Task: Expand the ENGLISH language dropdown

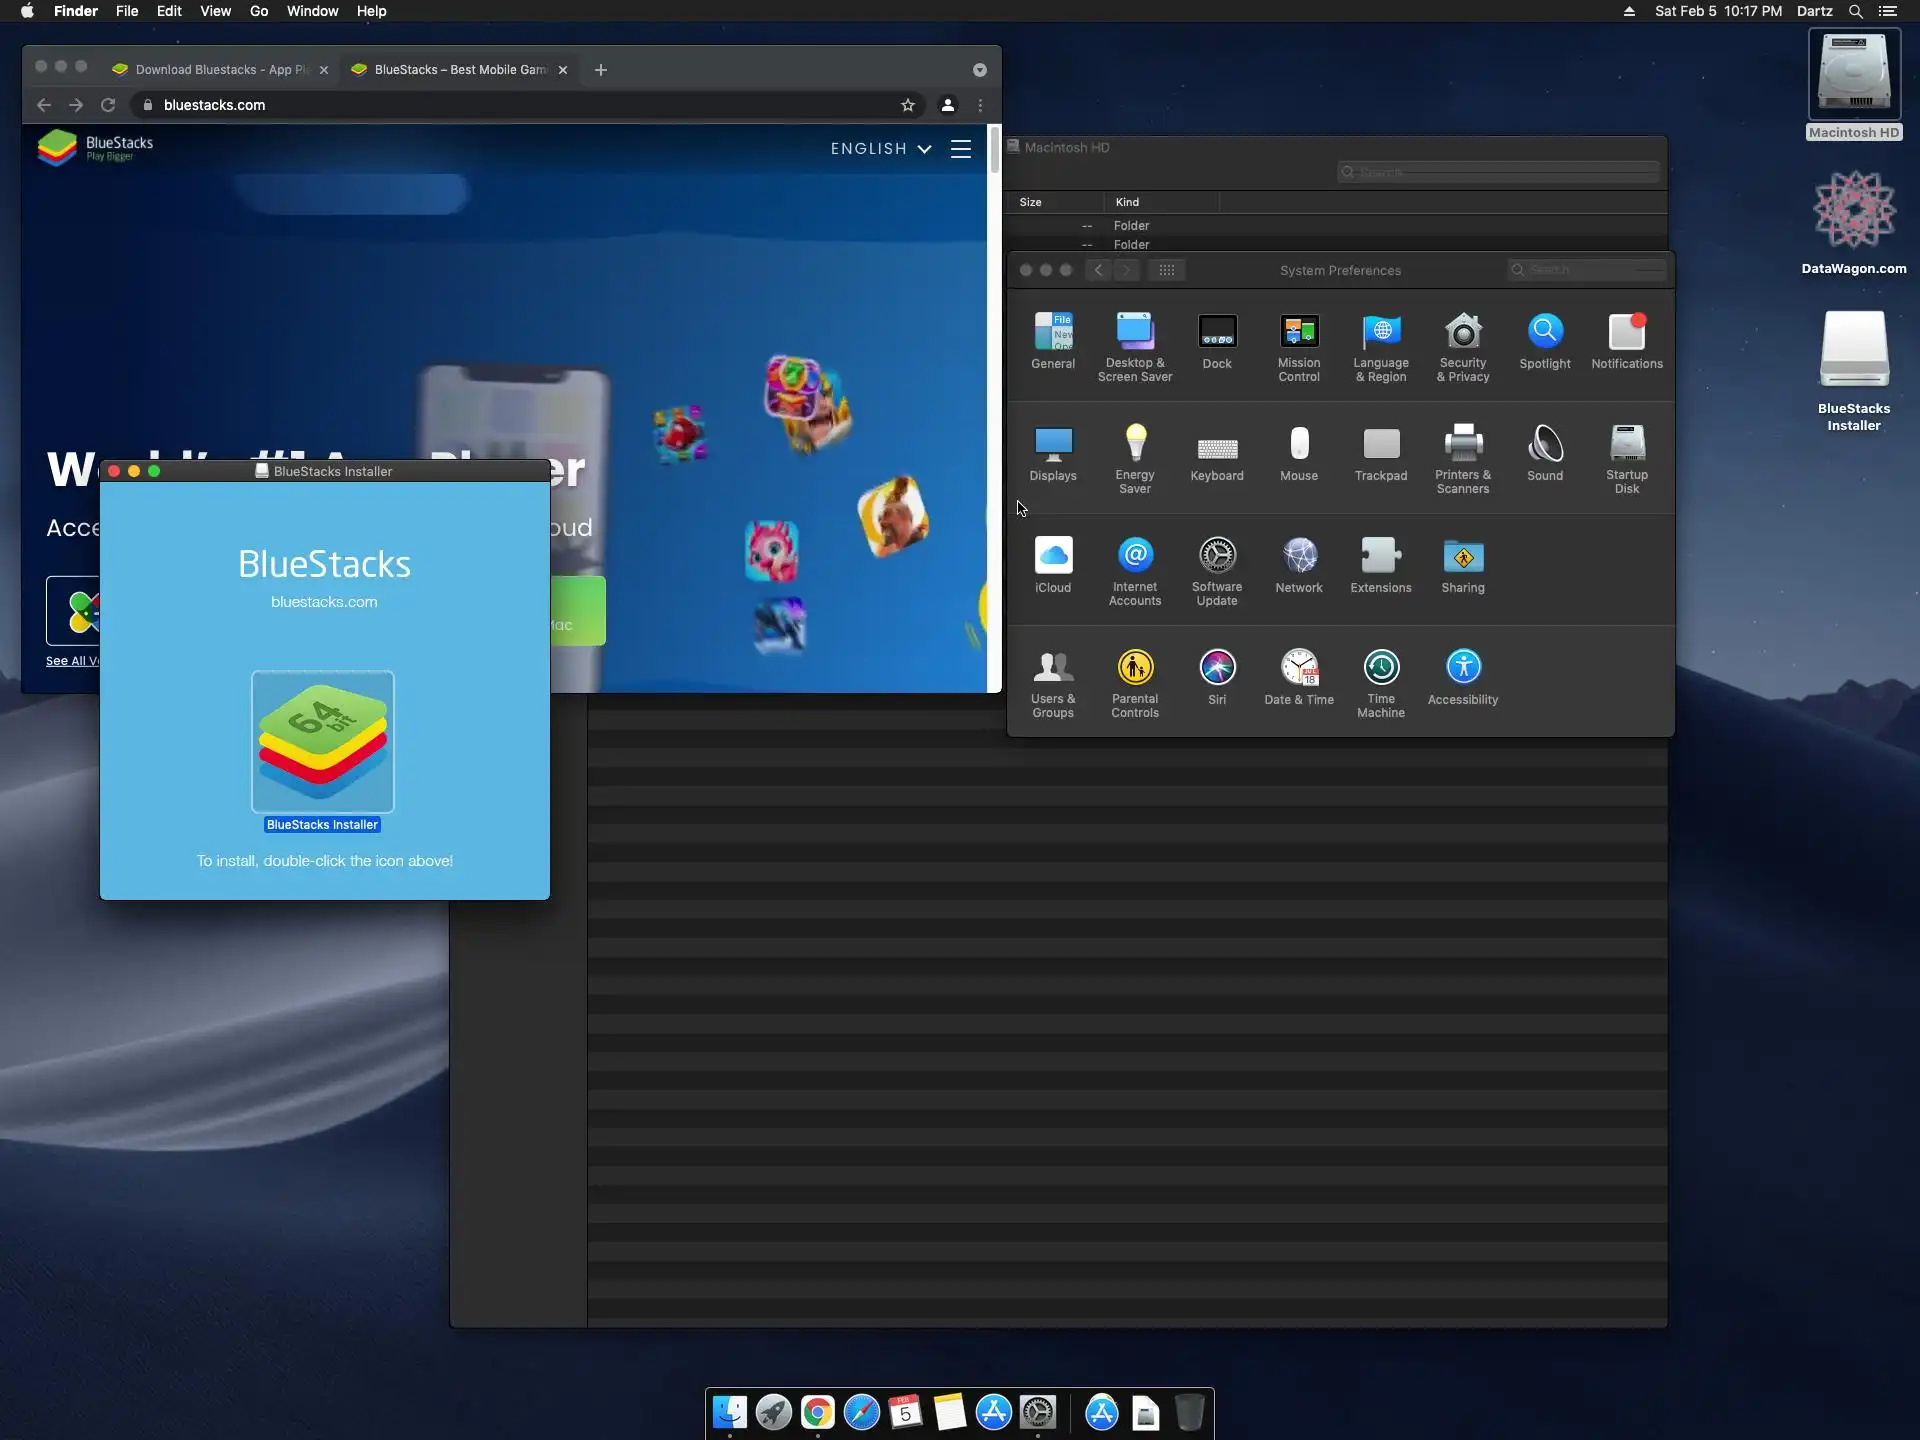Action: click(880, 148)
